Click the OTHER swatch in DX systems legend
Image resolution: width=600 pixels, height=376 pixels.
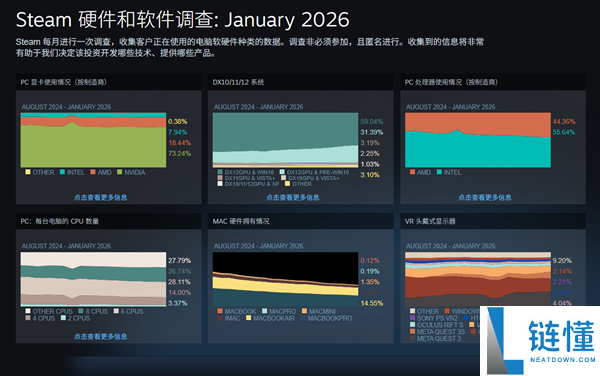tap(287, 184)
